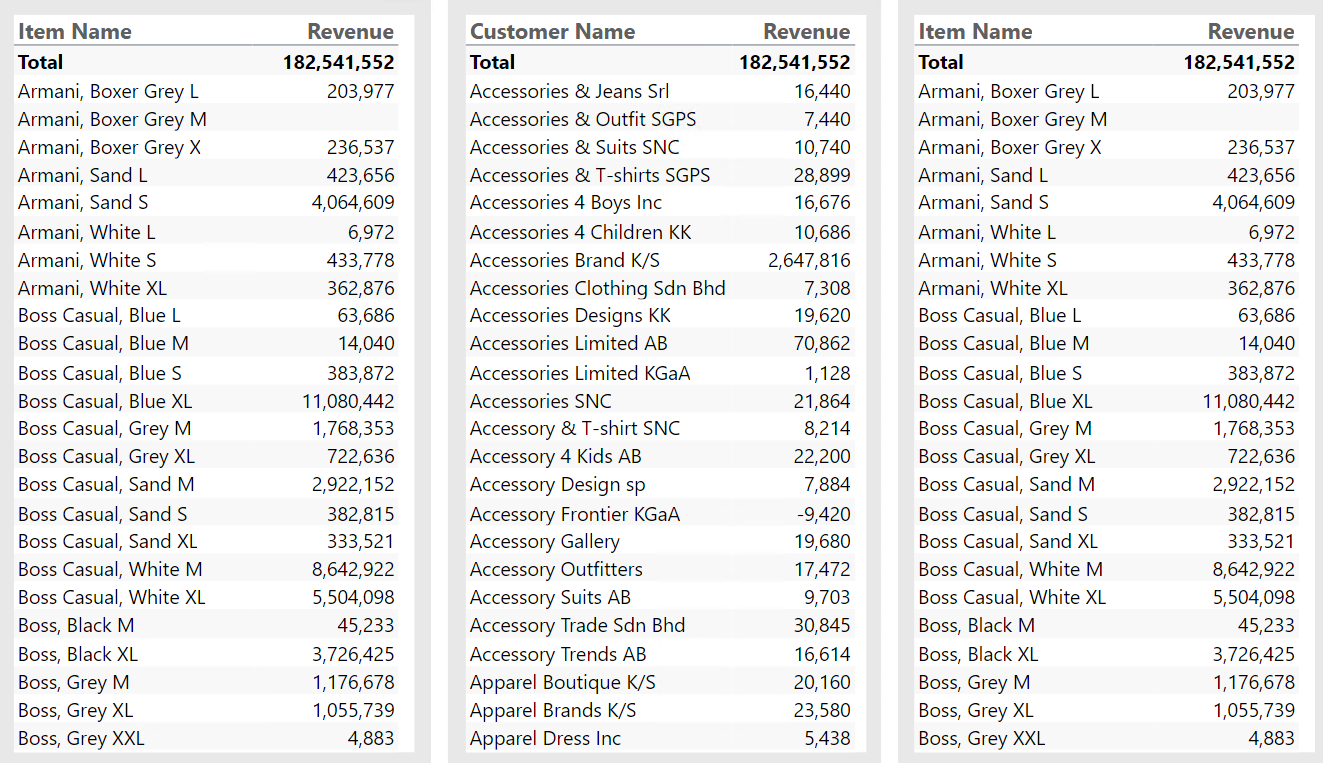This screenshot has width=1323, height=763.
Task: Click revenue value 2,647,816
Action: tap(809, 260)
